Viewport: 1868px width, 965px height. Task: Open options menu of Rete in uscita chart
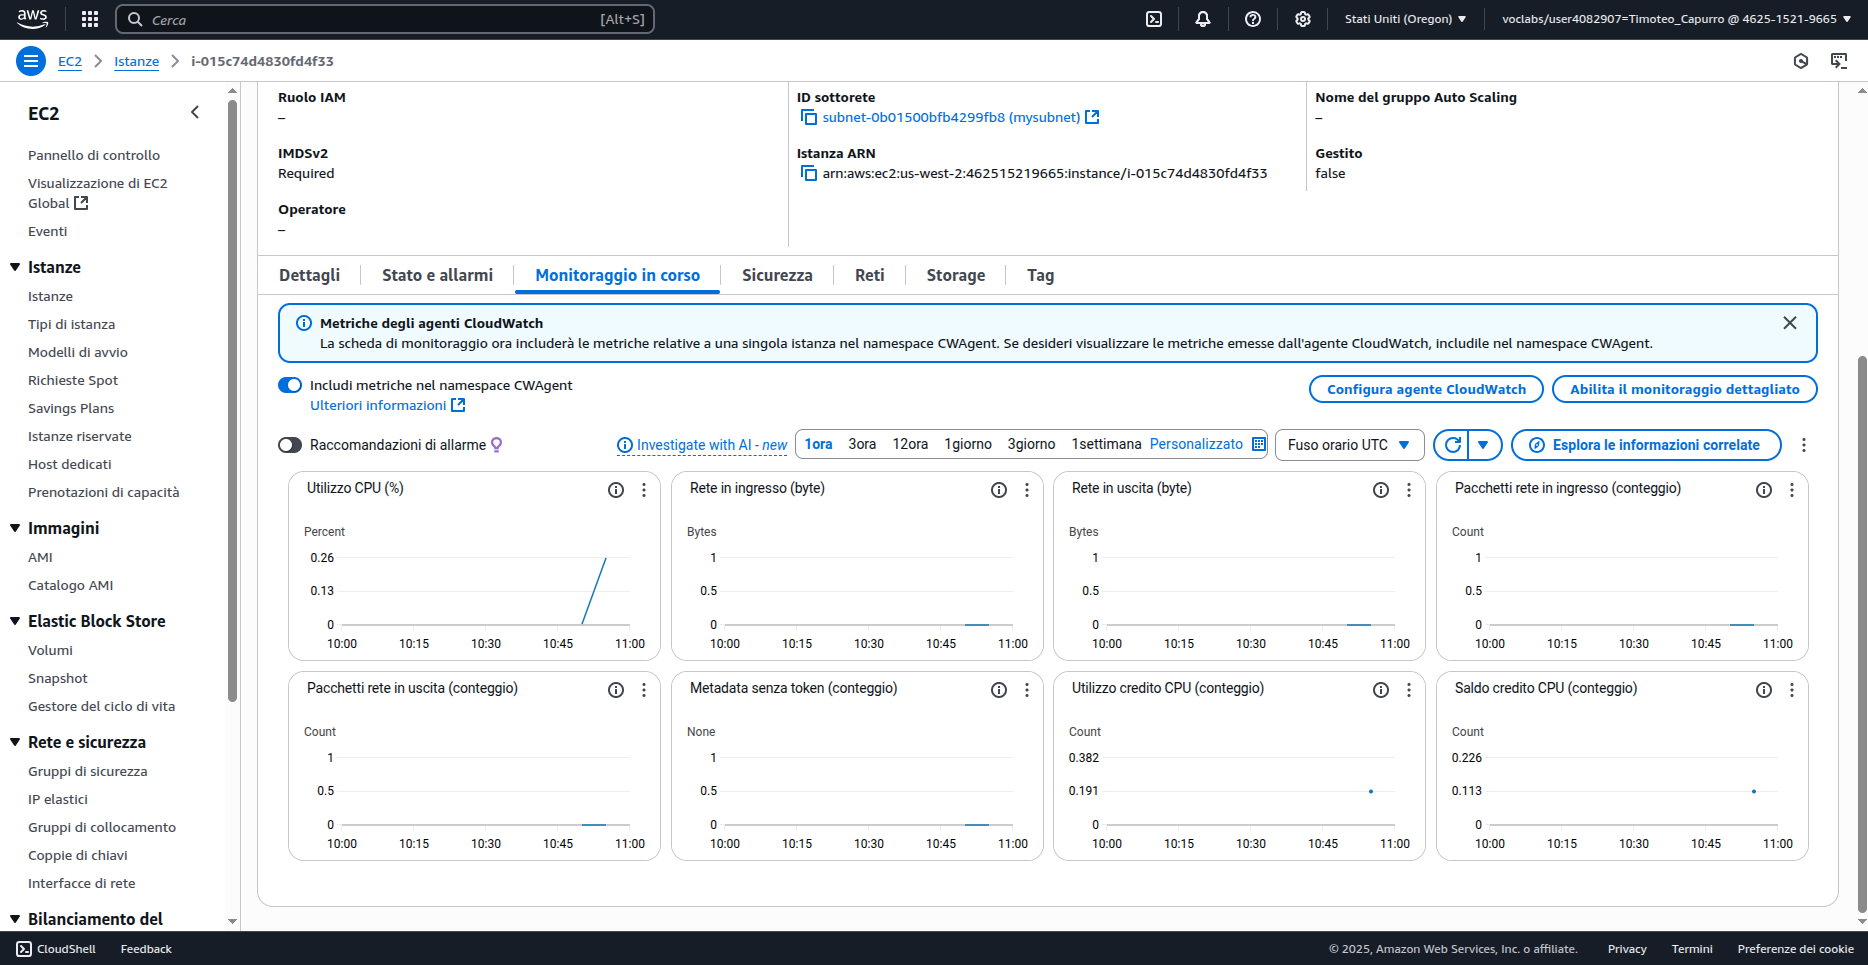[x=1409, y=490]
